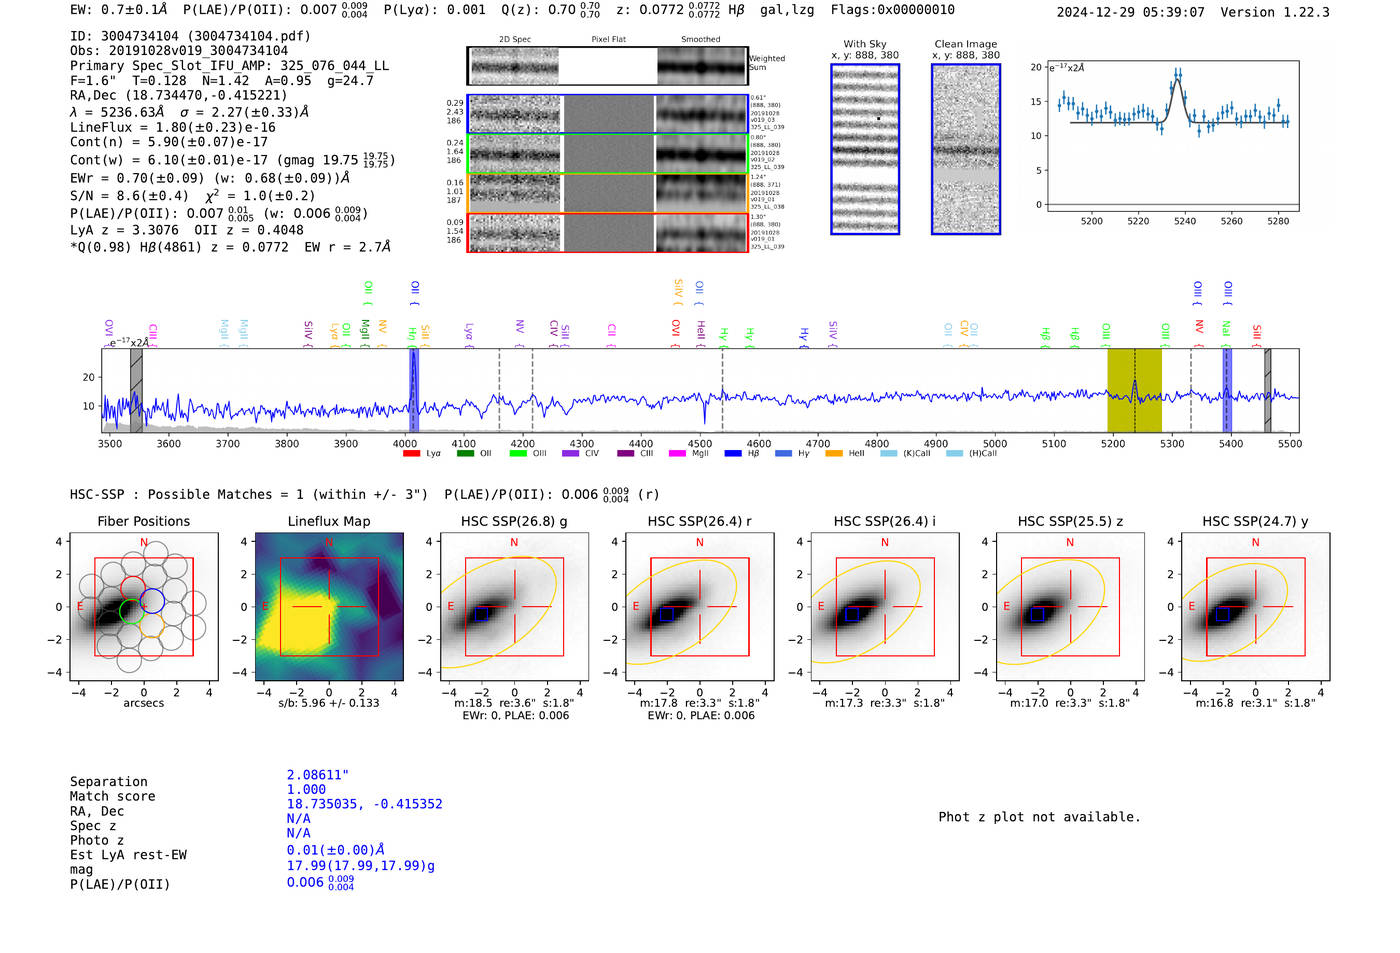Image resolution: width=1400 pixels, height=953 pixels.
Task: Click the Clean Image CCD cutout
Action: [966, 149]
